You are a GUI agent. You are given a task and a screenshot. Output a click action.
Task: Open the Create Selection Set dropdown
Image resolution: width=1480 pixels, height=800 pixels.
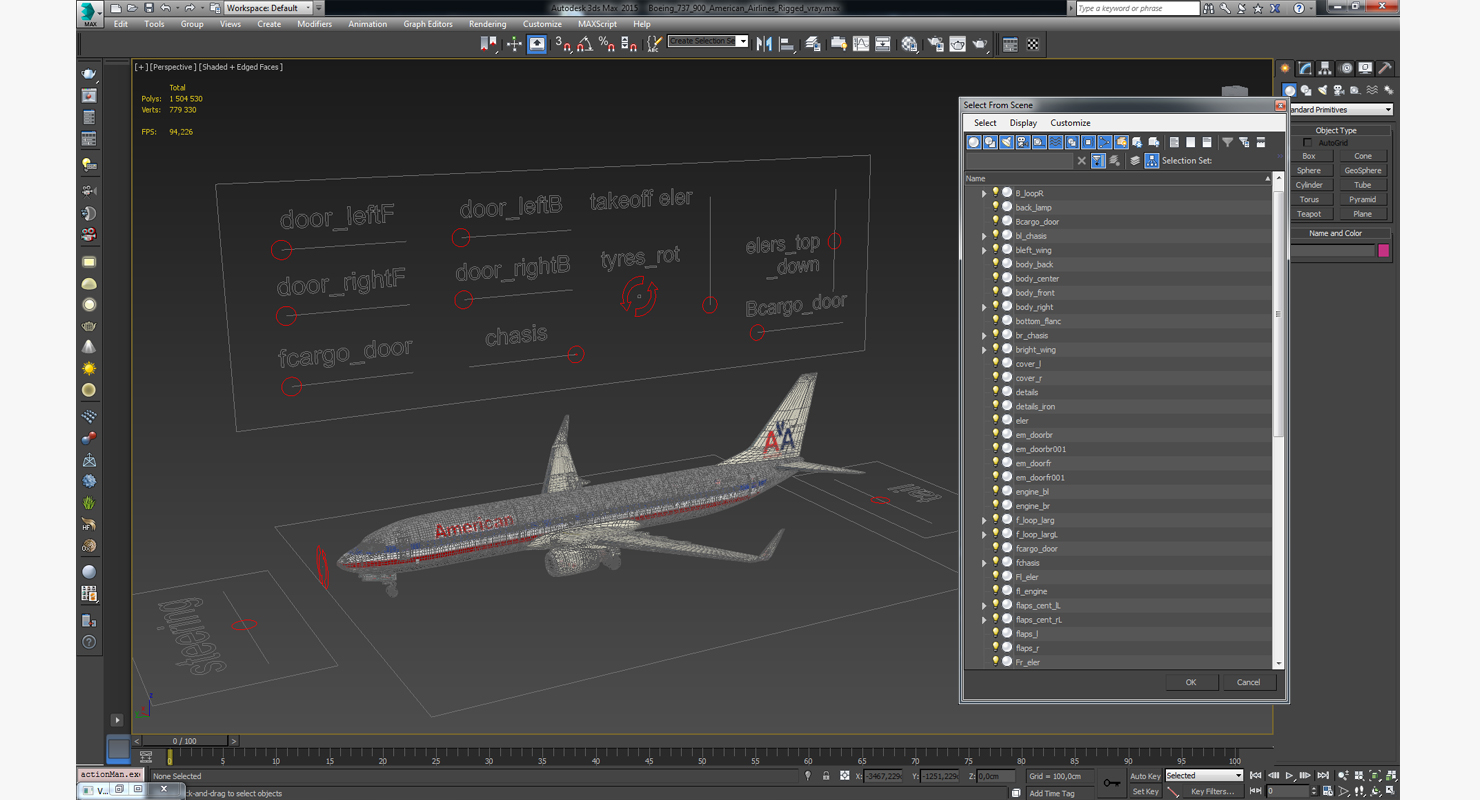pyautogui.click(x=708, y=41)
